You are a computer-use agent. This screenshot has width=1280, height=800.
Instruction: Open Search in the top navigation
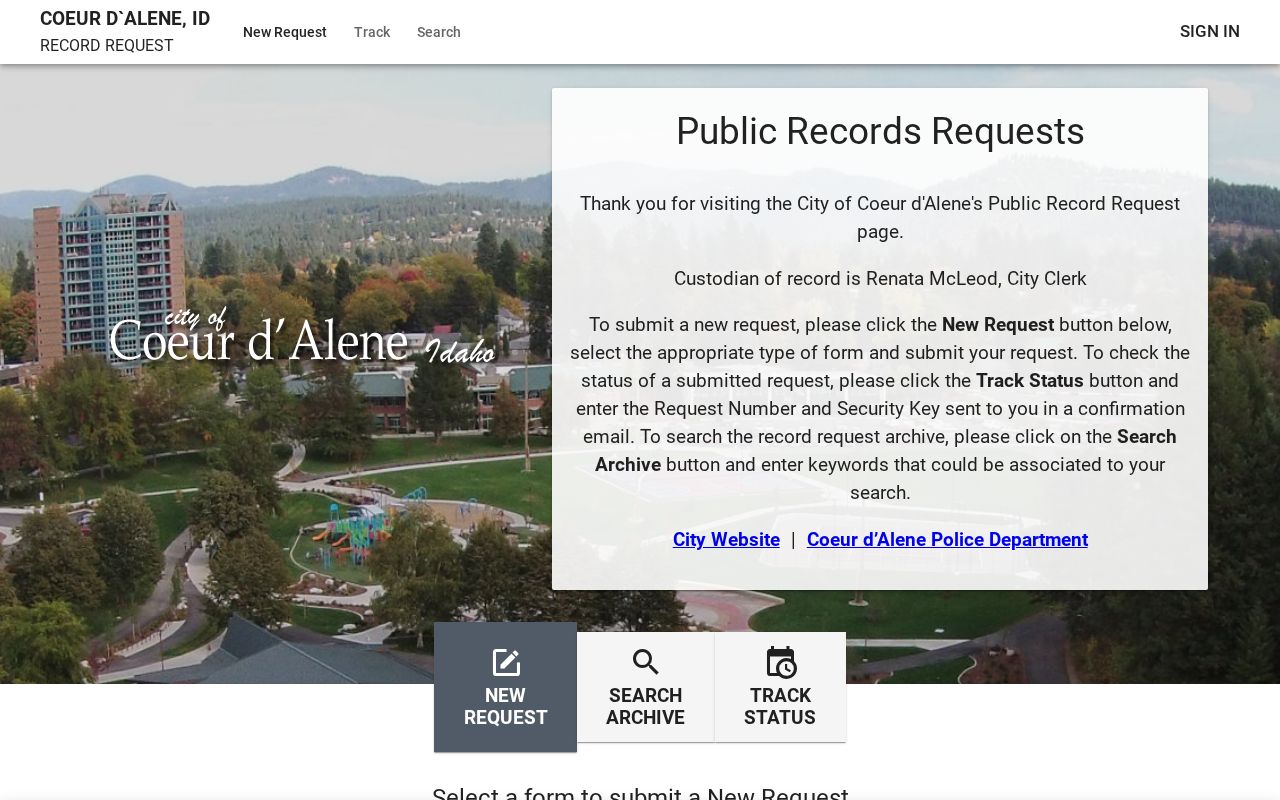click(439, 32)
